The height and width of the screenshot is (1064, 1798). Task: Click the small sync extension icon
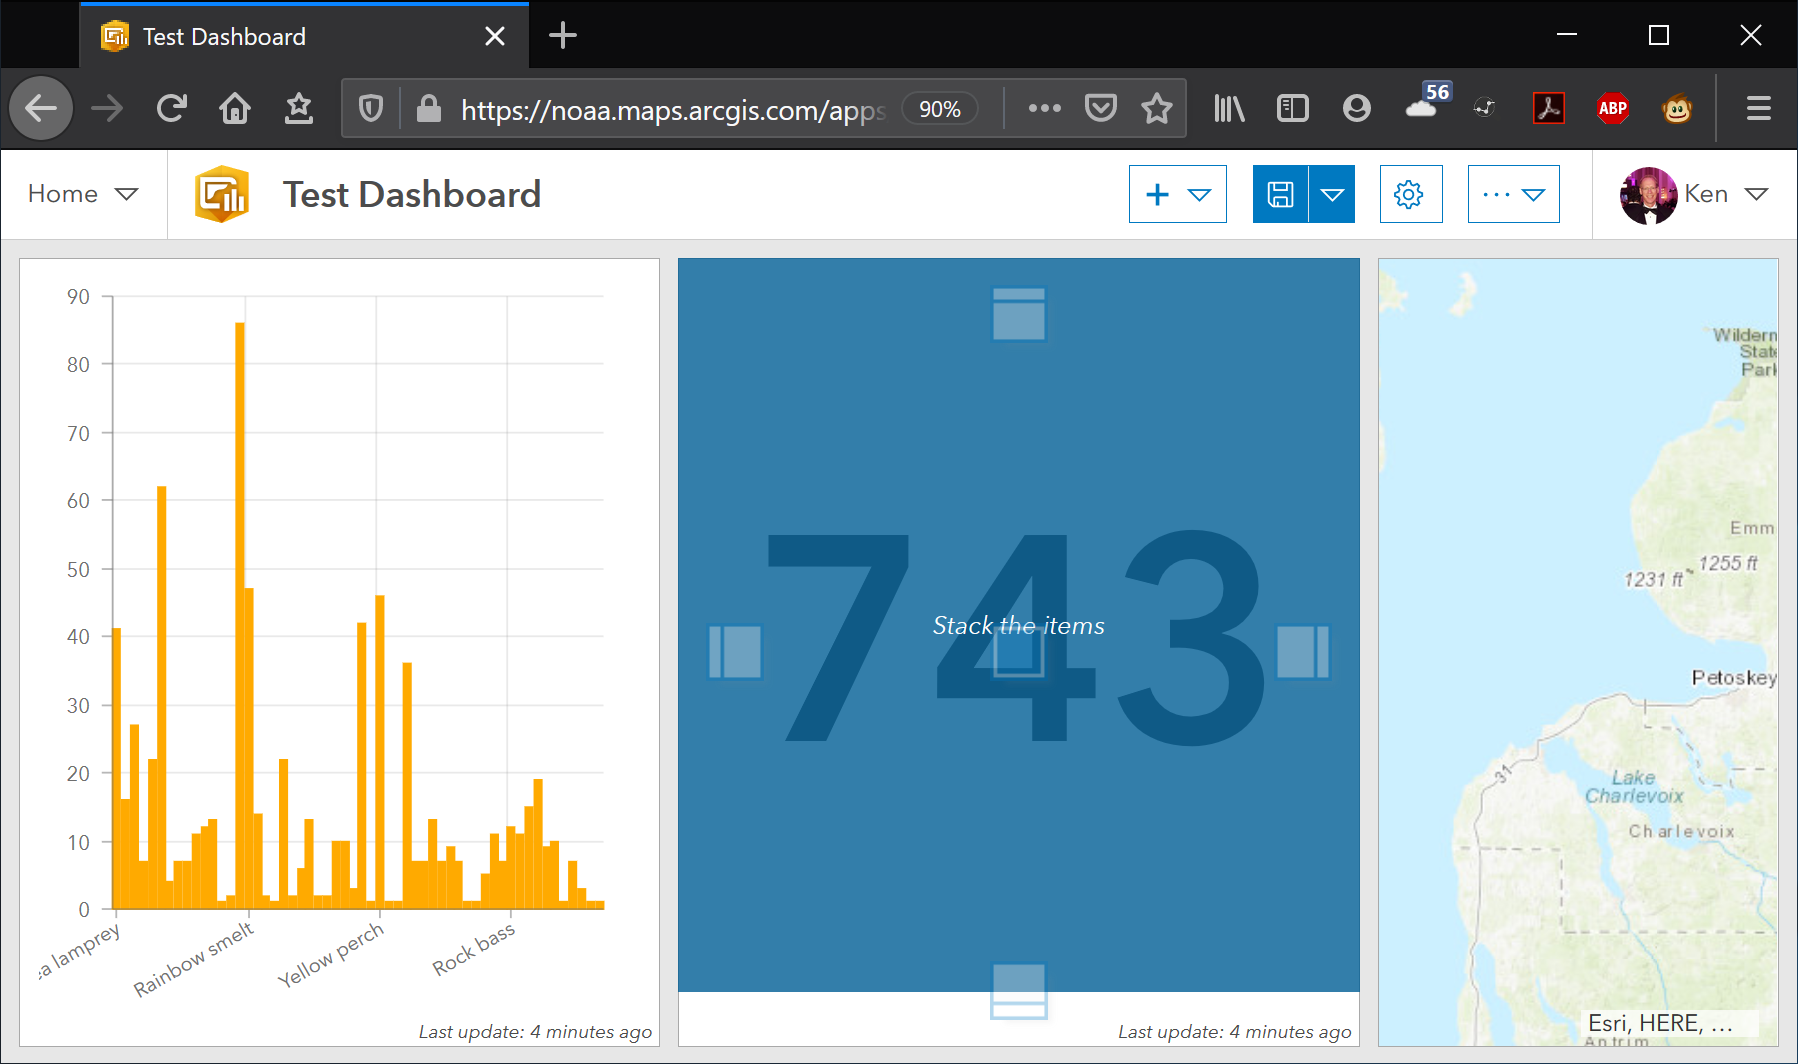tap(1485, 108)
